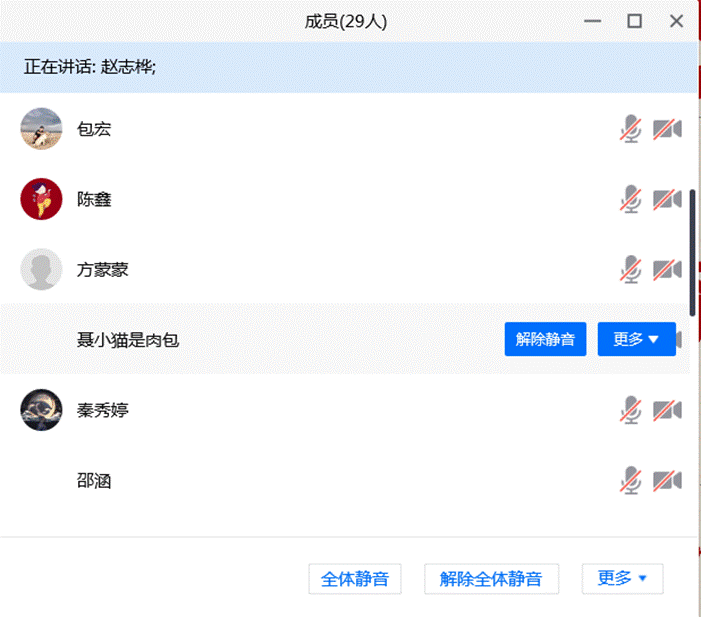Click 陈鑫's red avatar picture
Image resolution: width=701 pixels, height=617 pixels.
pyautogui.click(x=41, y=199)
